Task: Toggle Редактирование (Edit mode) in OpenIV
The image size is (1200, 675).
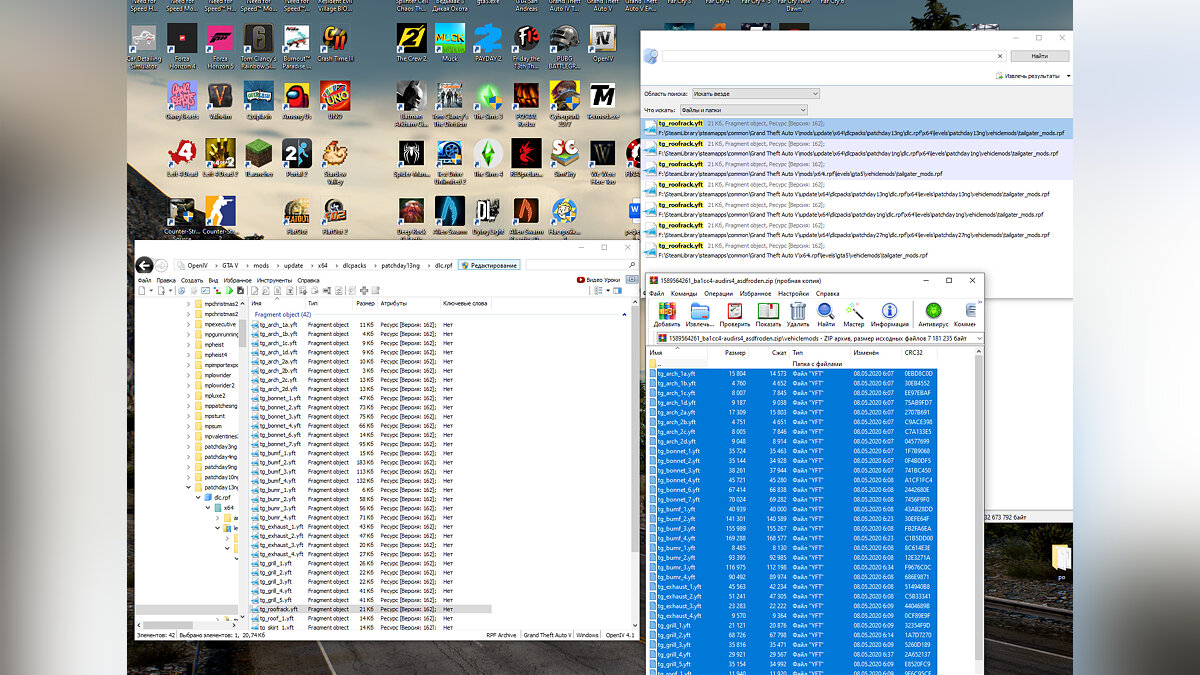Action: tap(489, 265)
